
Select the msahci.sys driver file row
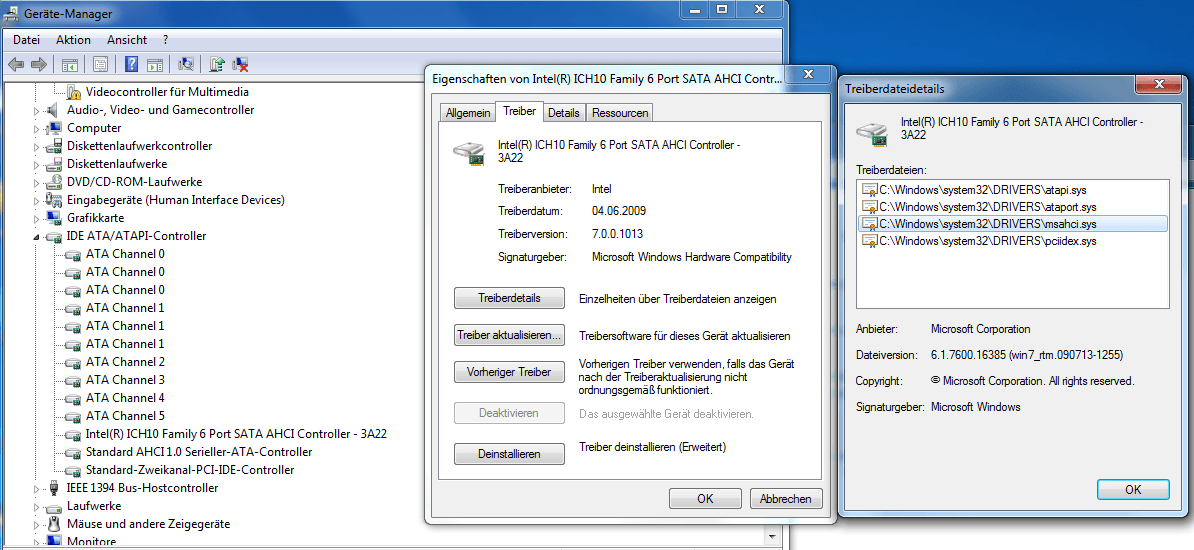1013,224
